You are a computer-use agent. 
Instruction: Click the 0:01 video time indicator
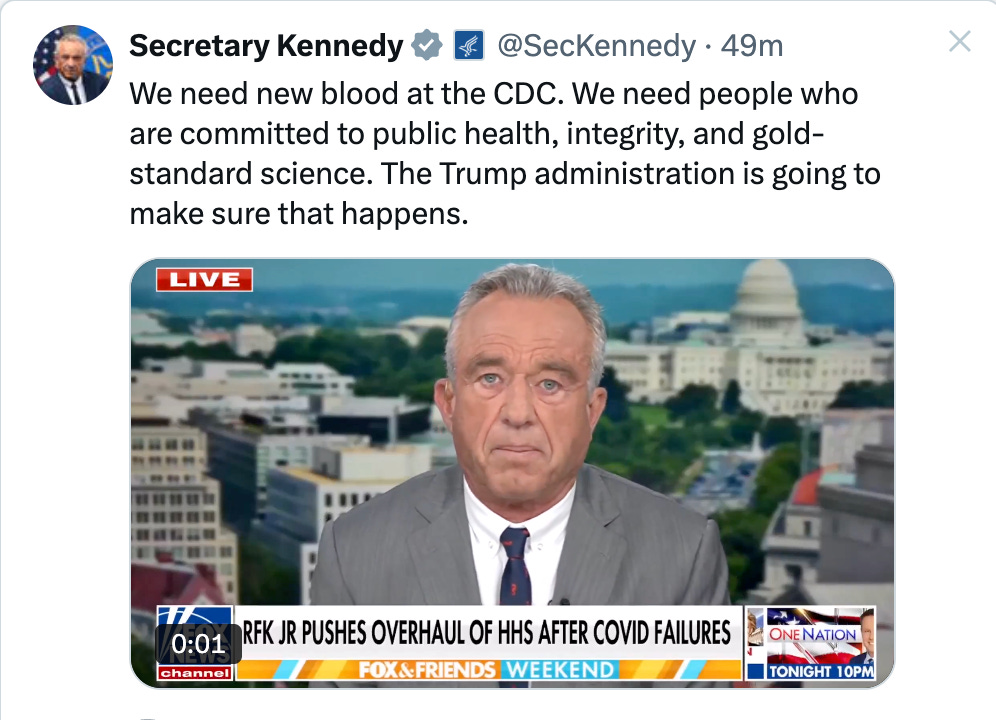pos(198,644)
